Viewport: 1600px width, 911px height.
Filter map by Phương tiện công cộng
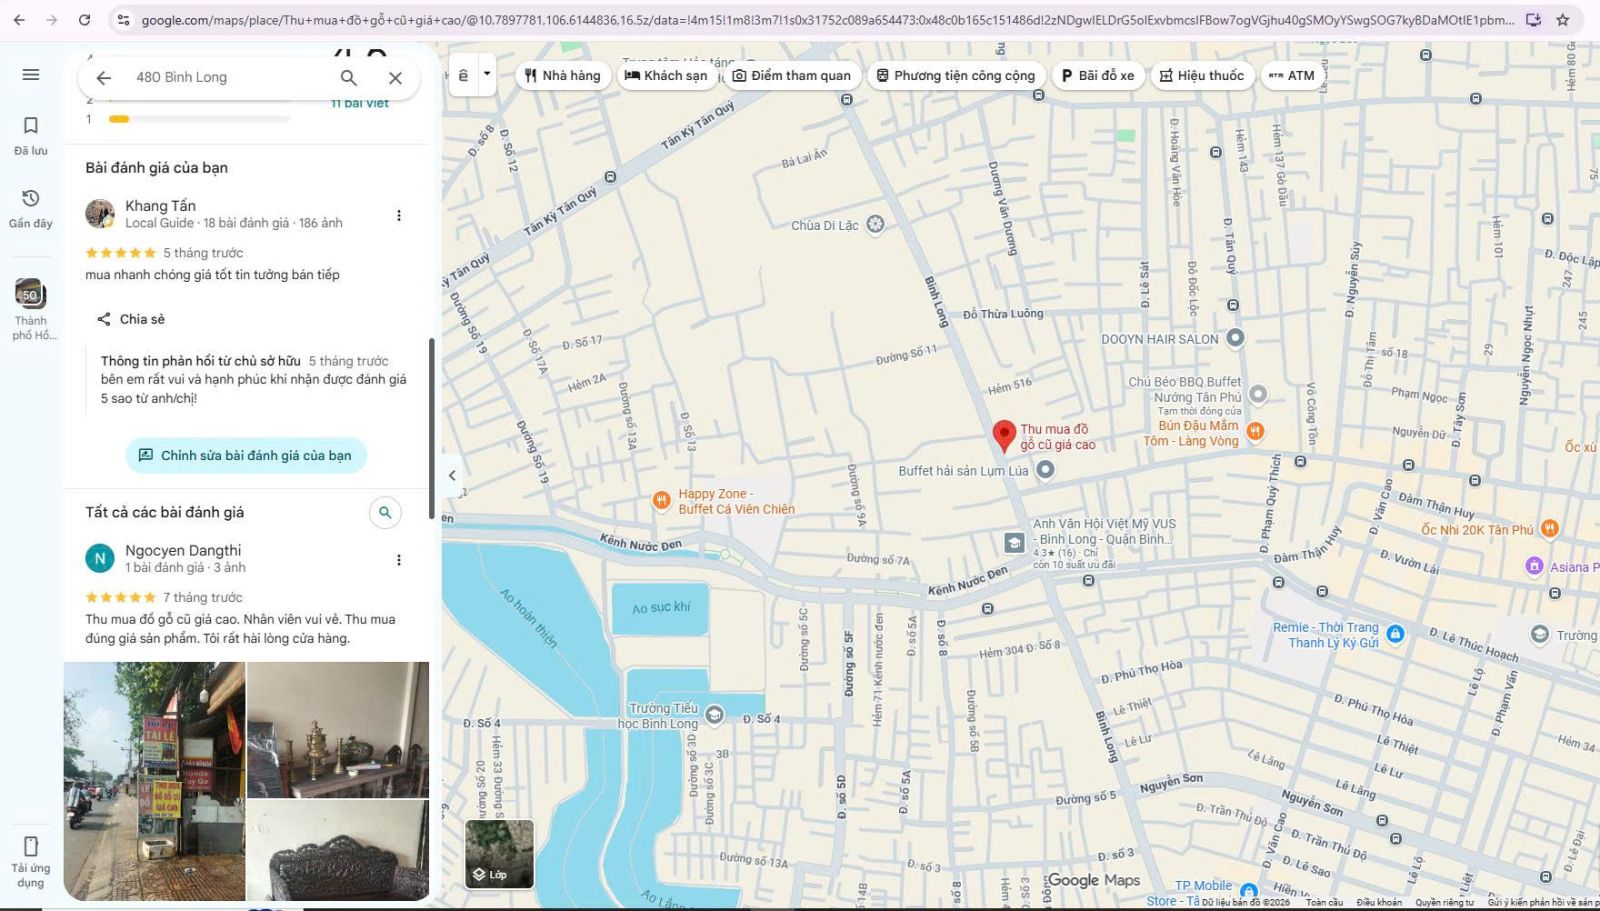click(x=956, y=75)
